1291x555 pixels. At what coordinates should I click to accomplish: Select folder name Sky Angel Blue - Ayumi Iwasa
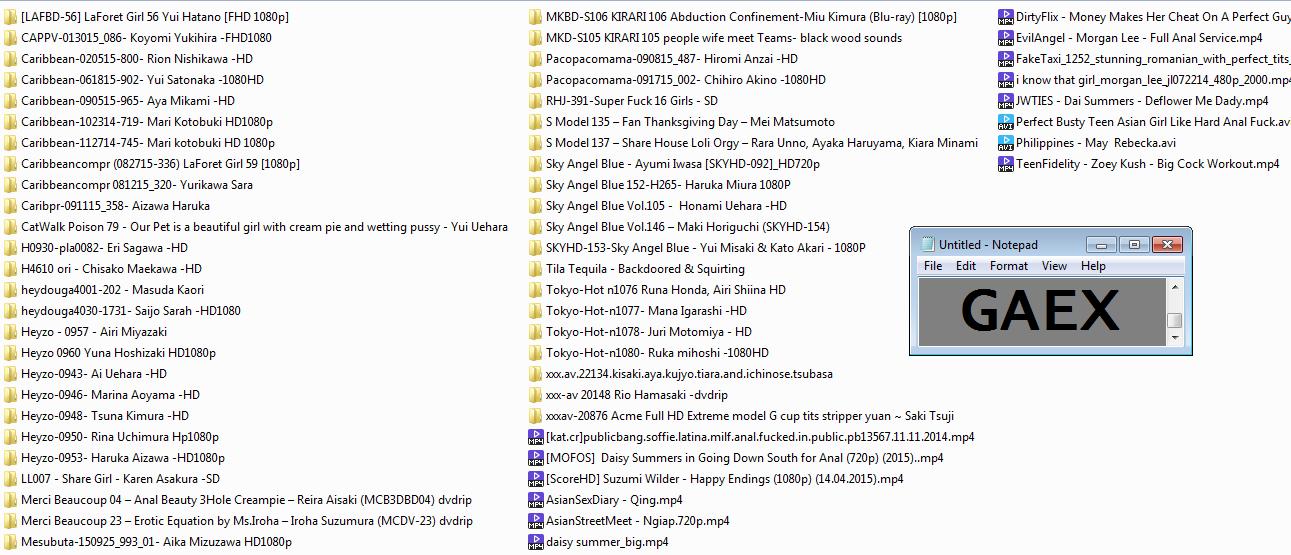tap(683, 164)
